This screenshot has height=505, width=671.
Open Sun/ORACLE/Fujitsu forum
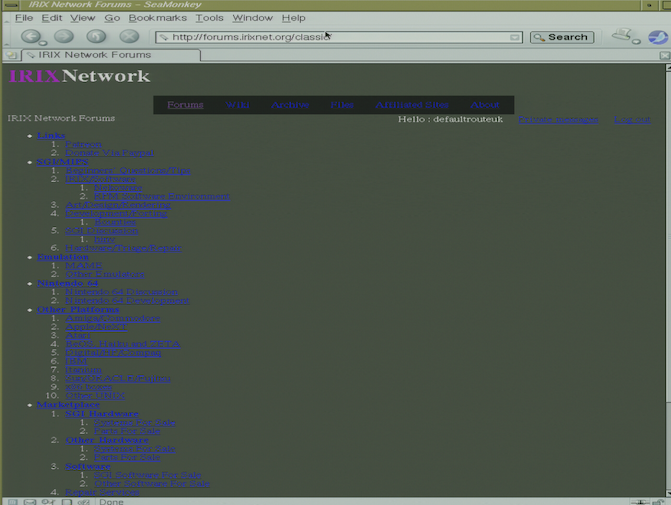(x=118, y=378)
